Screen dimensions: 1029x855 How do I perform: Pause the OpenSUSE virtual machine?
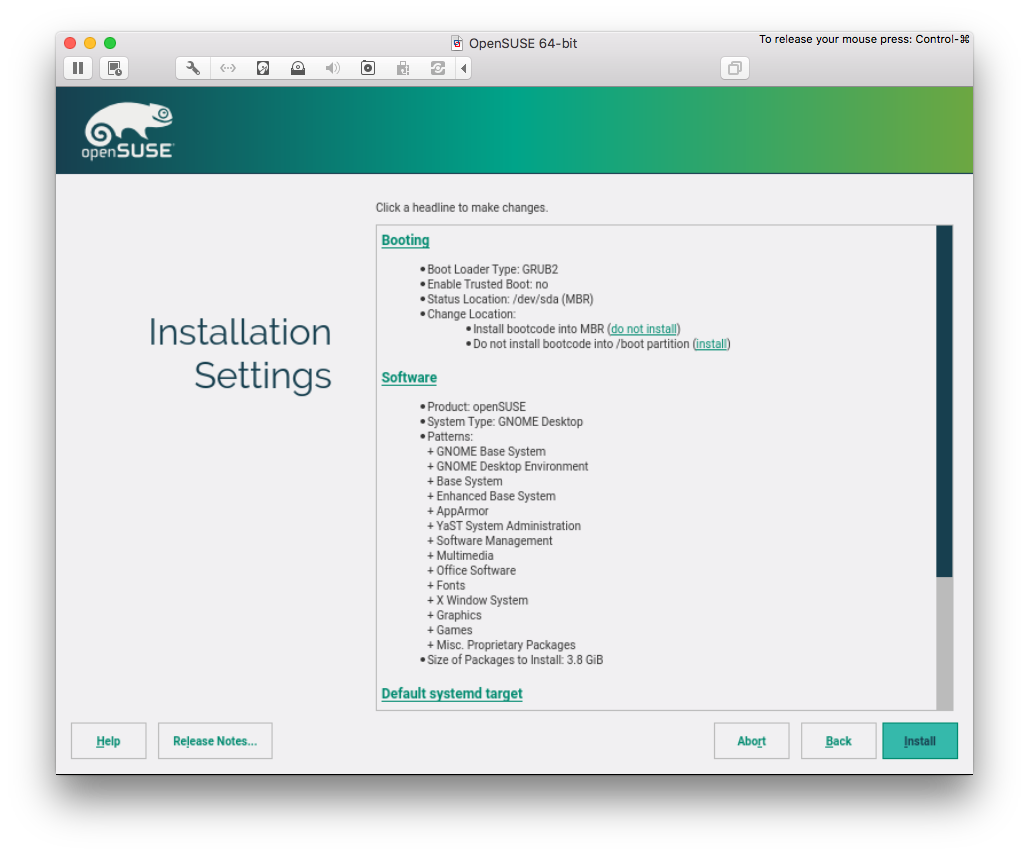(78, 68)
